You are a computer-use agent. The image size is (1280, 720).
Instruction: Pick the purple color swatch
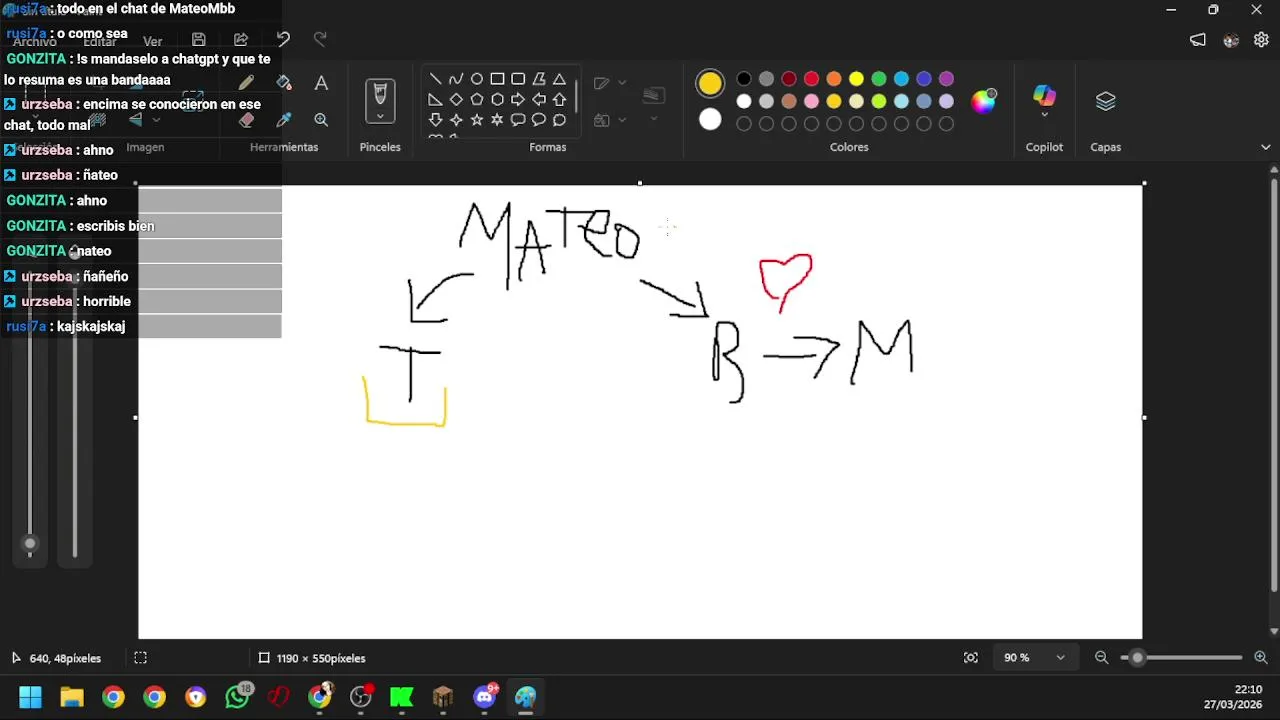coord(946,79)
